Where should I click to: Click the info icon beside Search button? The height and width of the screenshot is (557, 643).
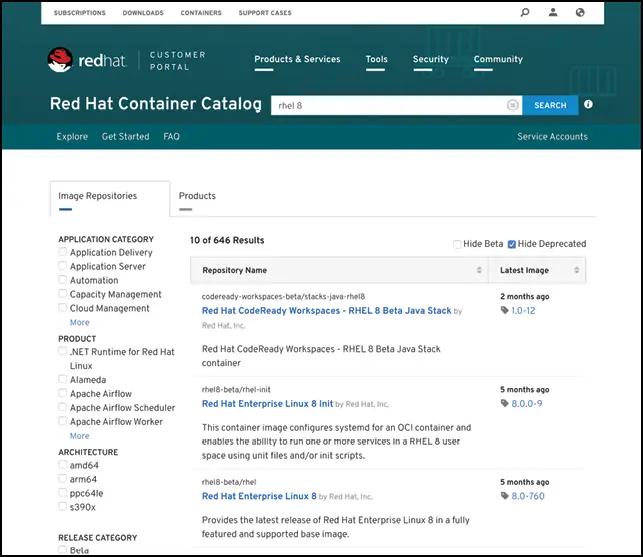click(x=588, y=104)
